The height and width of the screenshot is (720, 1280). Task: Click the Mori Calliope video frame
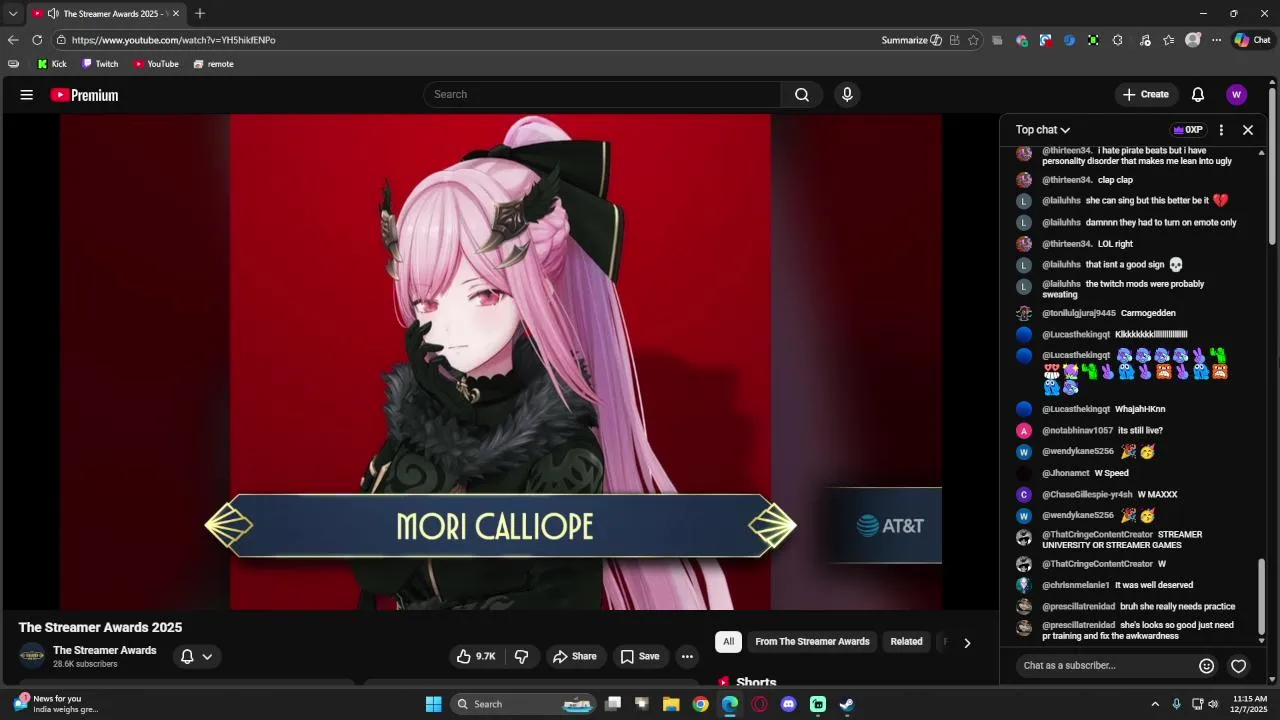click(x=500, y=362)
